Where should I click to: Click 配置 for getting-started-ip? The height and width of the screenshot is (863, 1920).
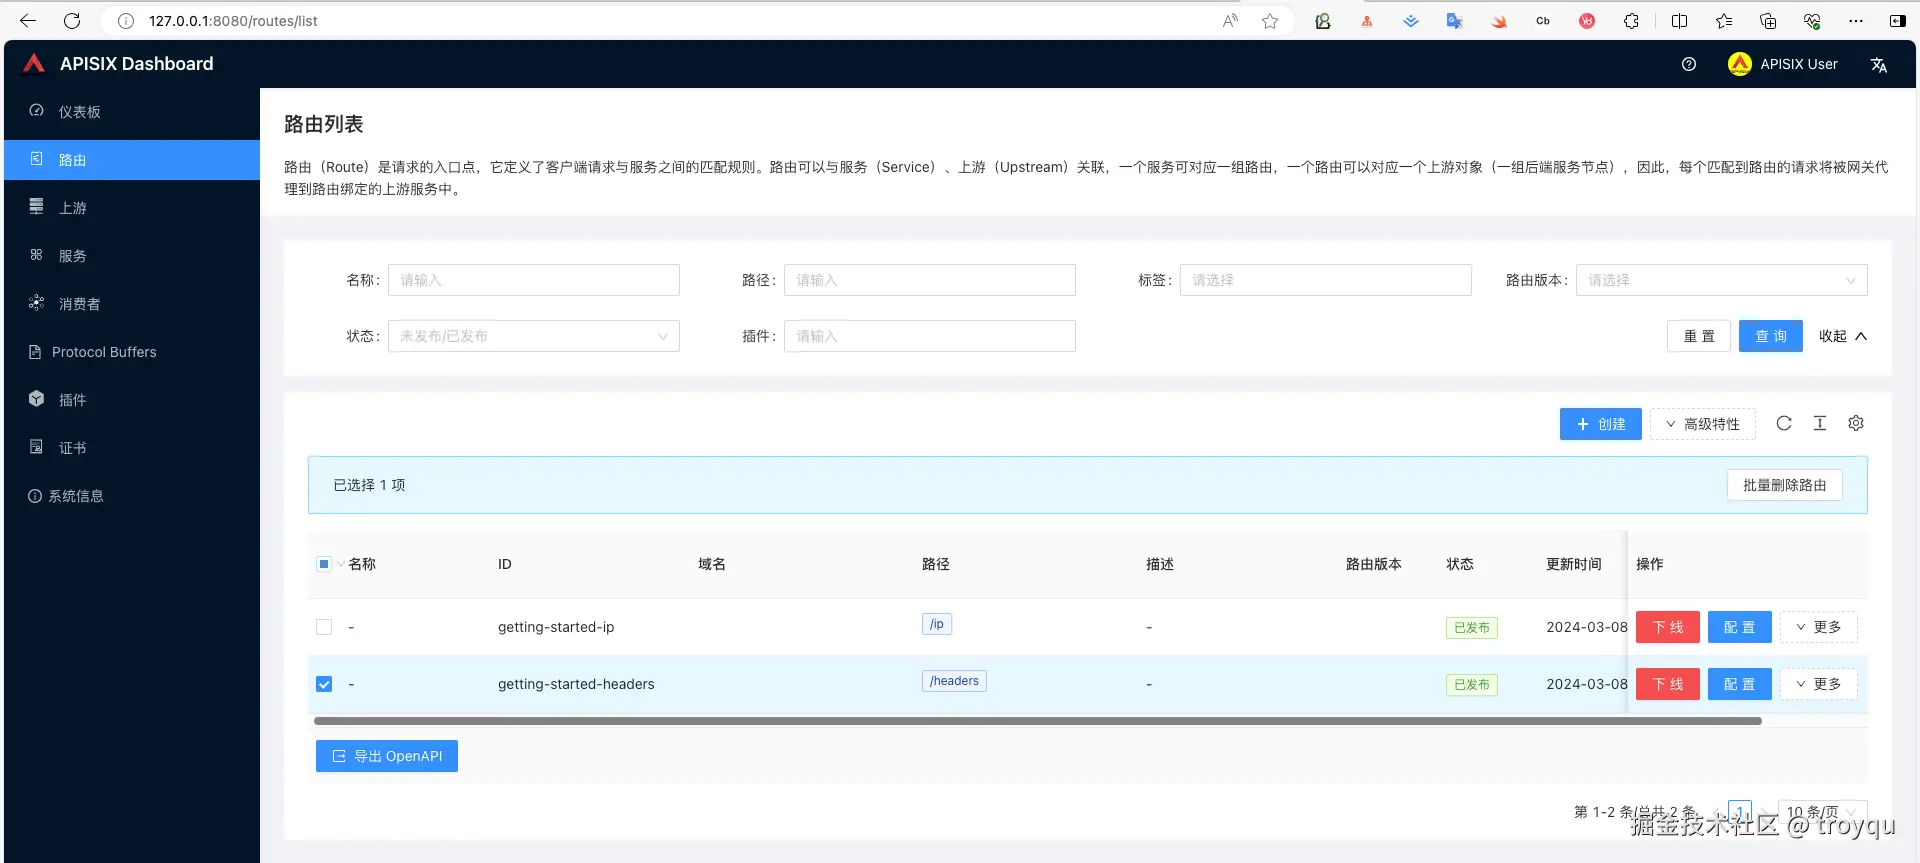click(1740, 627)
